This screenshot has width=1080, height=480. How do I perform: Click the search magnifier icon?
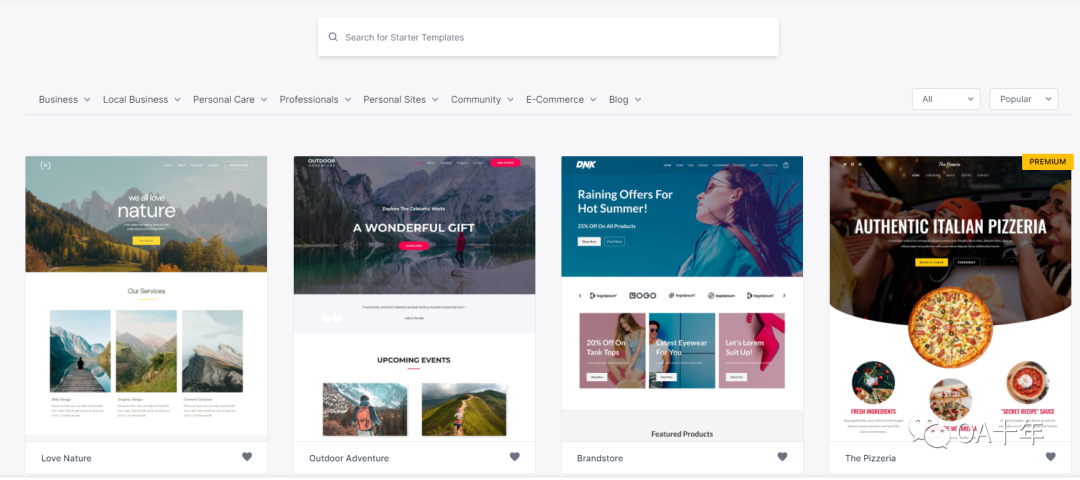333,37
